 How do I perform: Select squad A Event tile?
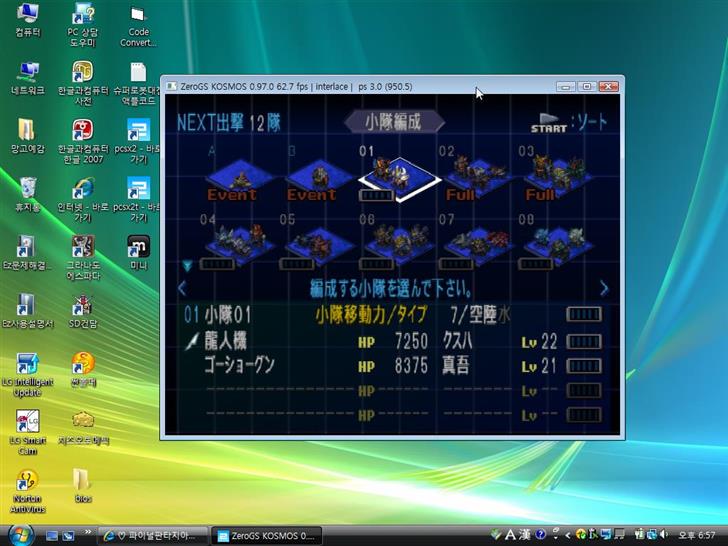coord(238,178)
